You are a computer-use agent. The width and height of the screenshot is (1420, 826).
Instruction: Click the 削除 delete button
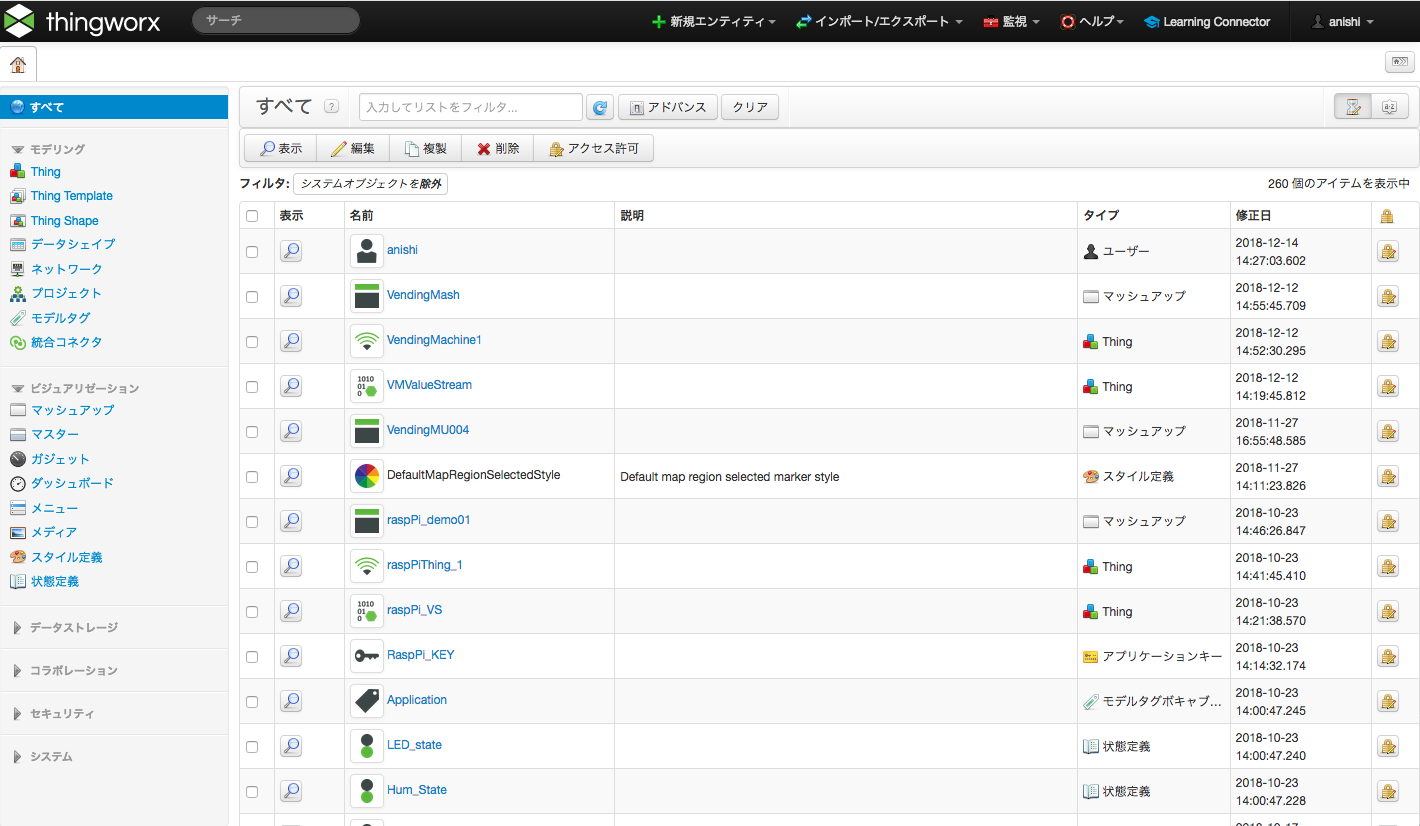(497, 148)
